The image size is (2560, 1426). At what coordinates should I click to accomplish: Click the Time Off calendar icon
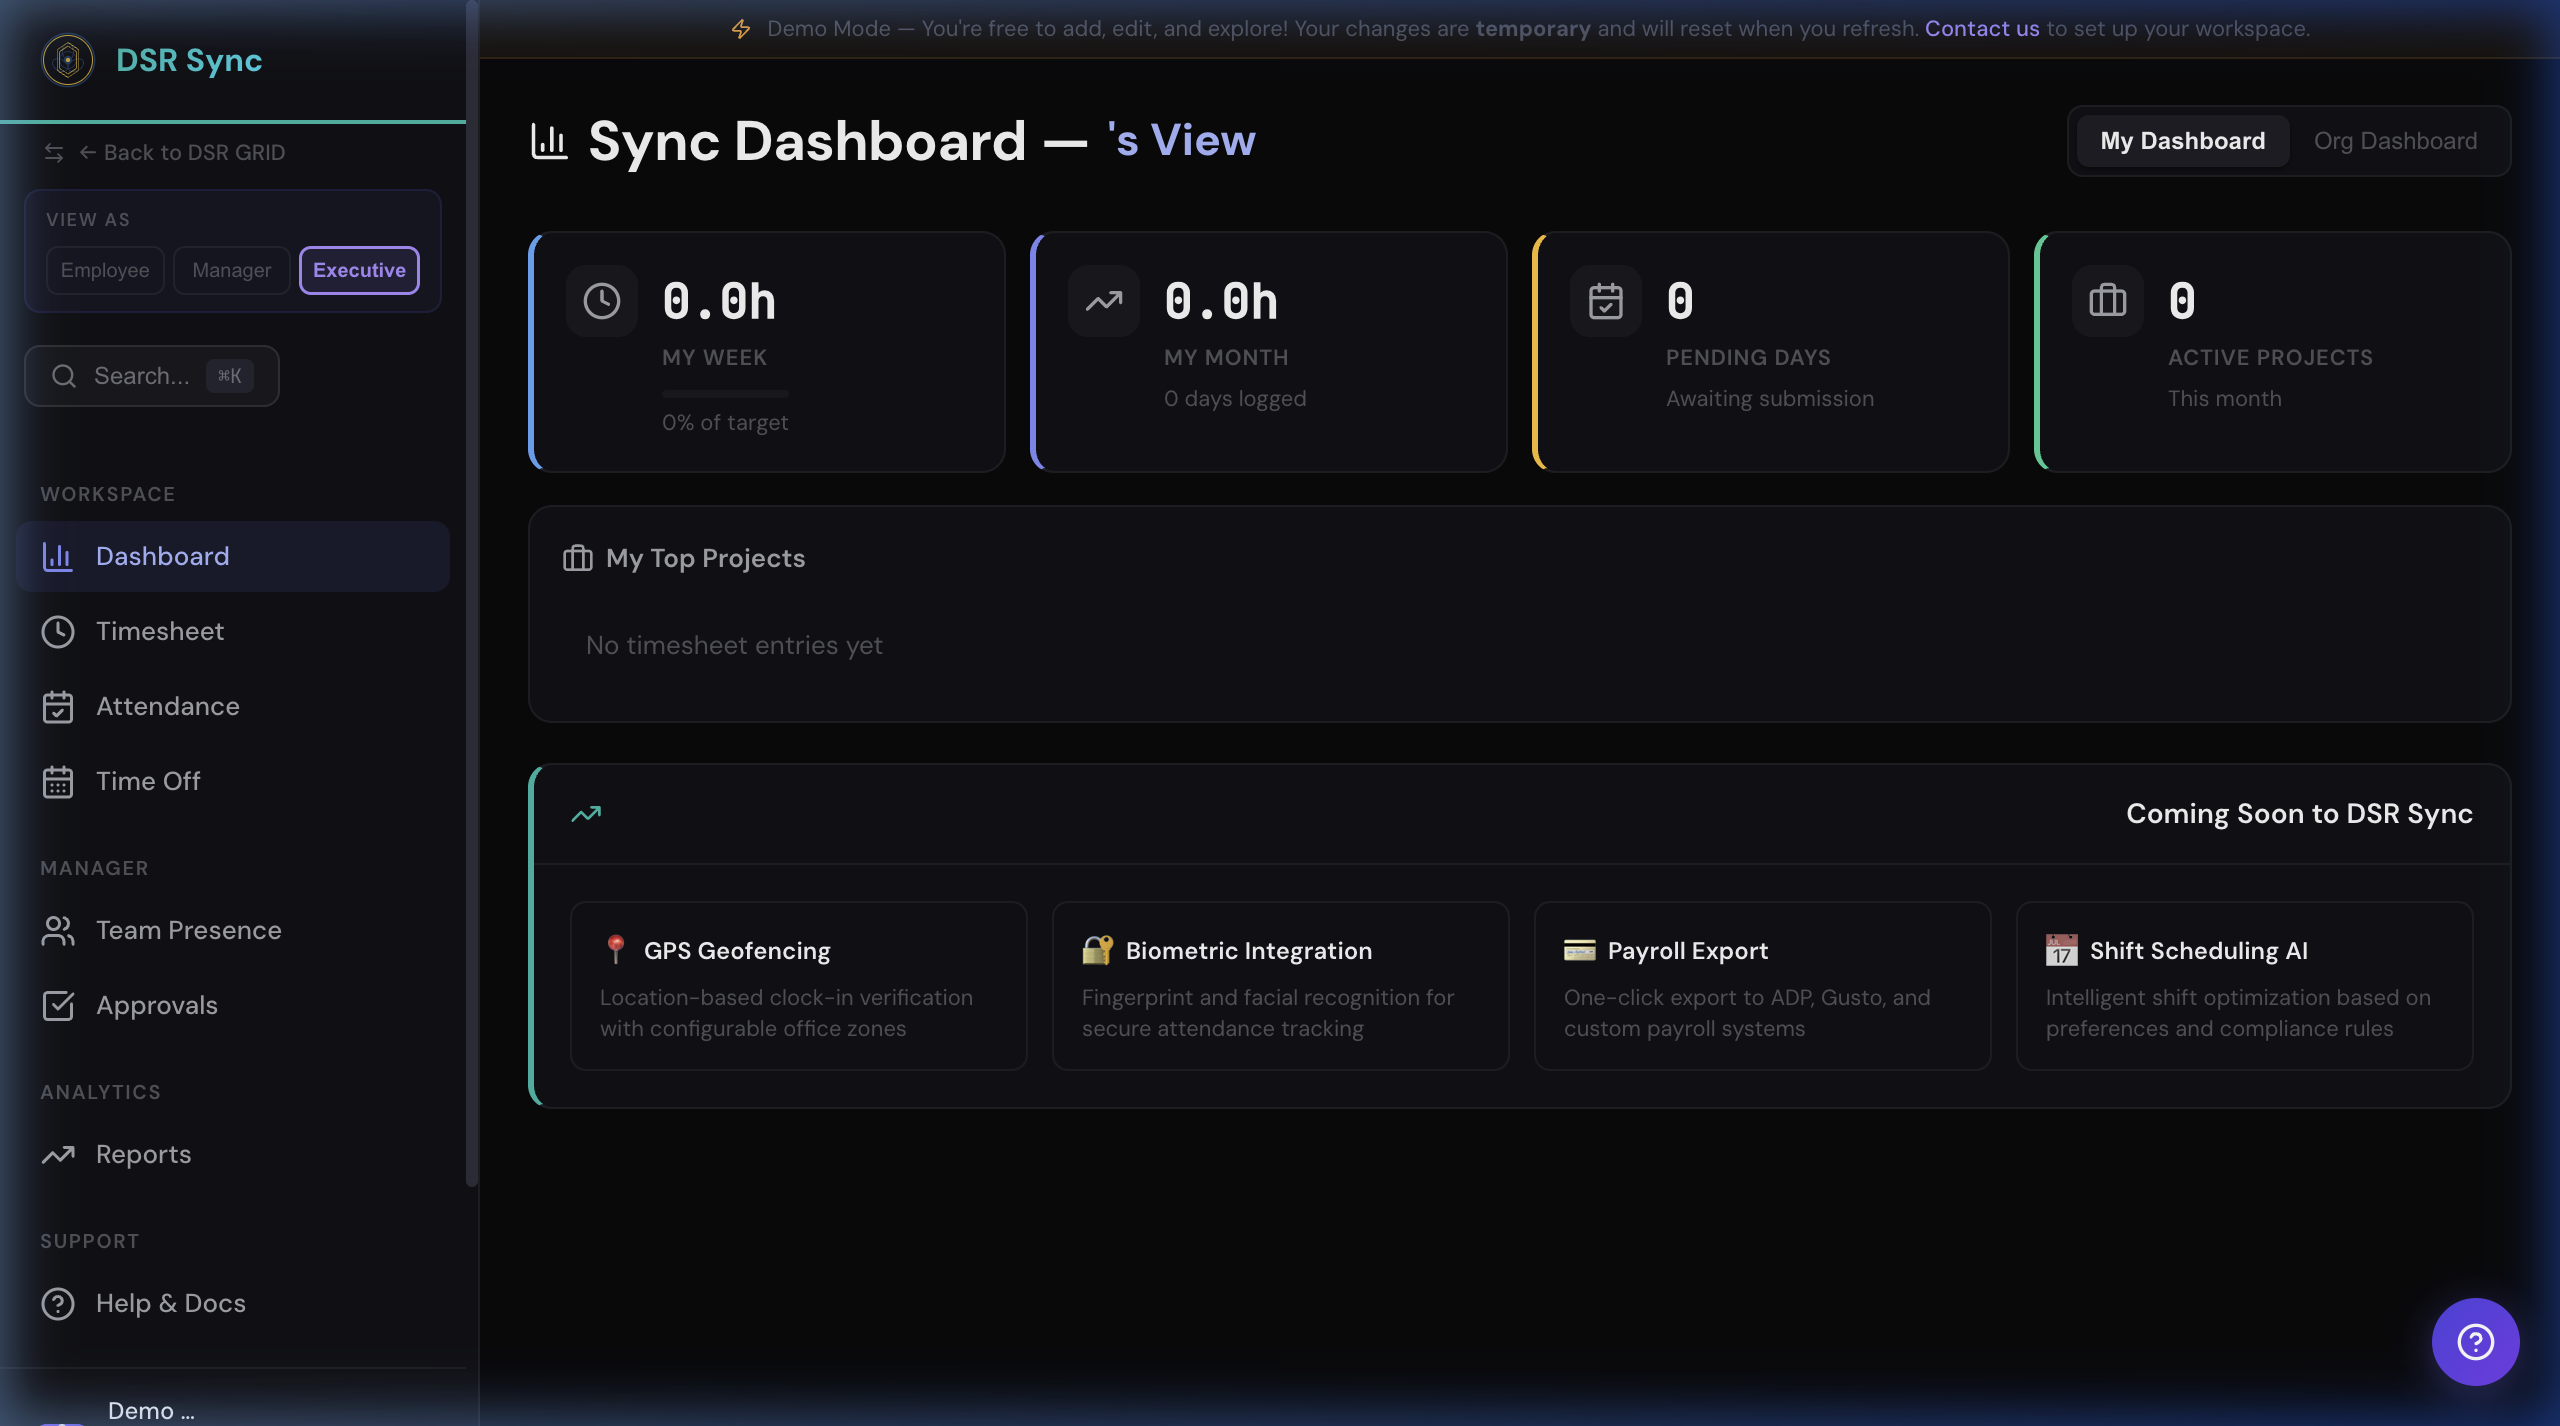58,781
